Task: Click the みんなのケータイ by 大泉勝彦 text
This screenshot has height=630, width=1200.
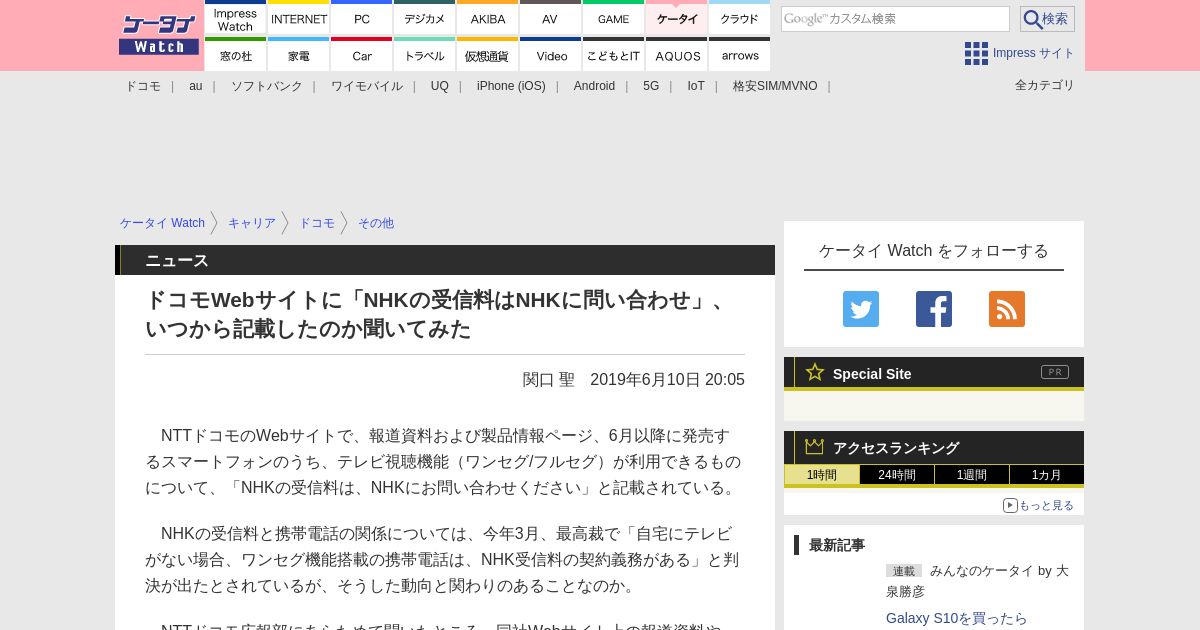Action: tap(978, 581)
